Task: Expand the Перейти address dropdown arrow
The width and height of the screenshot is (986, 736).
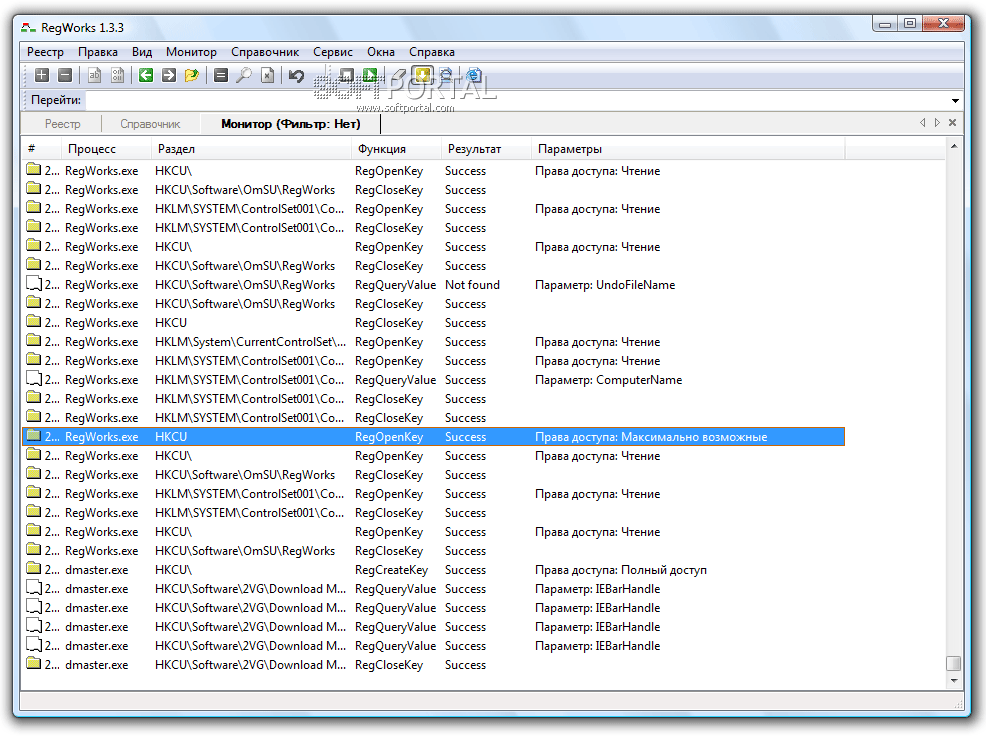Action: [955, 101]
